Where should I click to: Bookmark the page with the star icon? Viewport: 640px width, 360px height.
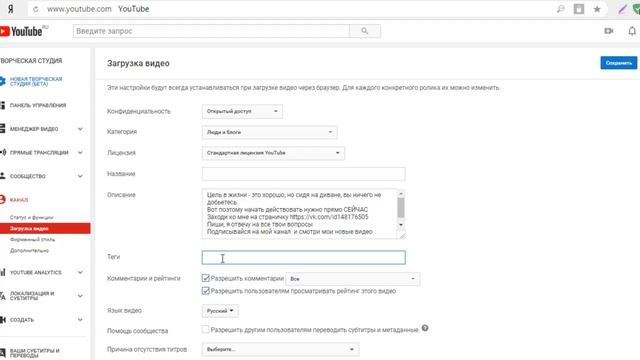coord(597,9)
